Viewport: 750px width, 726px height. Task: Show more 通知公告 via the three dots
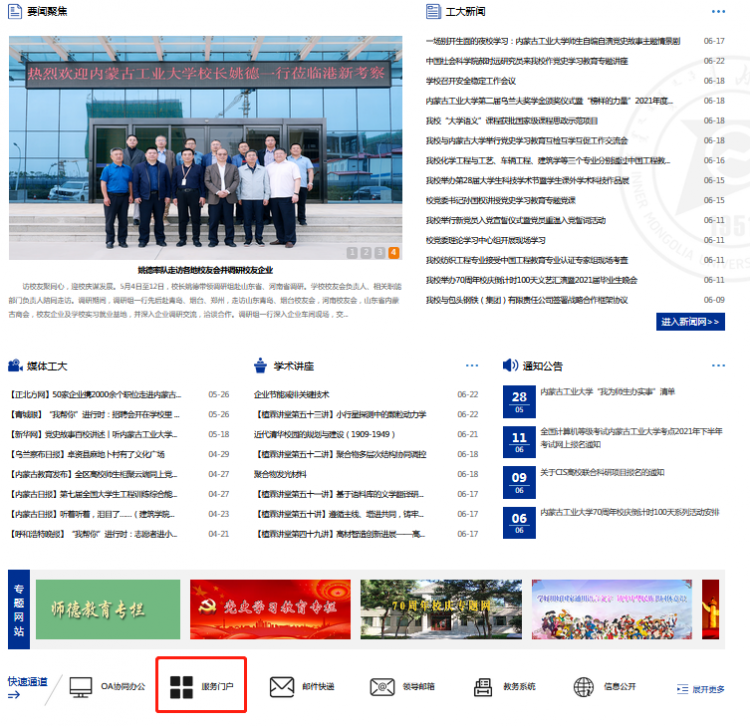click(718, 366)
